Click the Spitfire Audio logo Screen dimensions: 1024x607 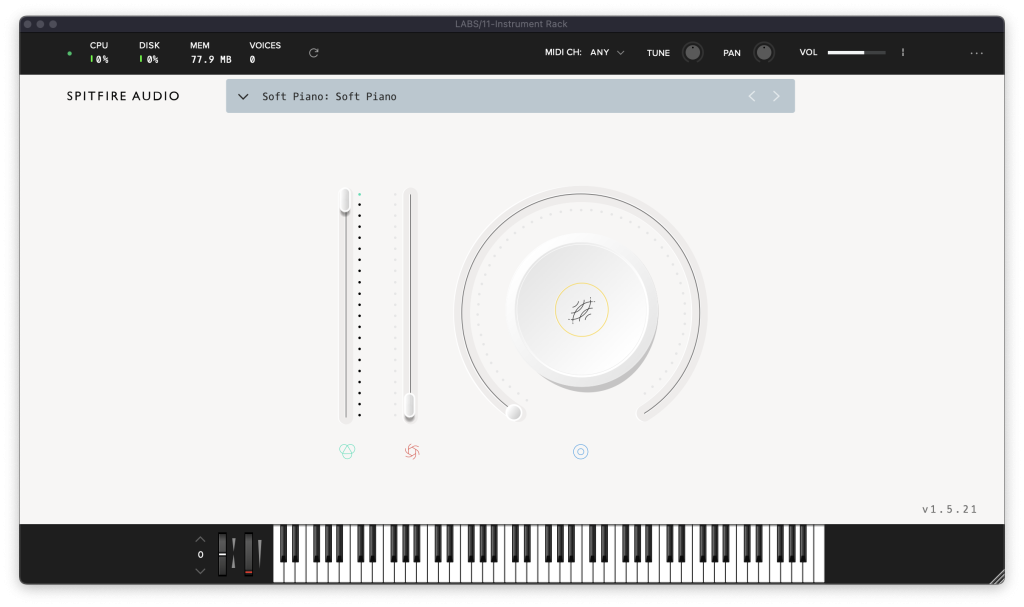[123, 96]
